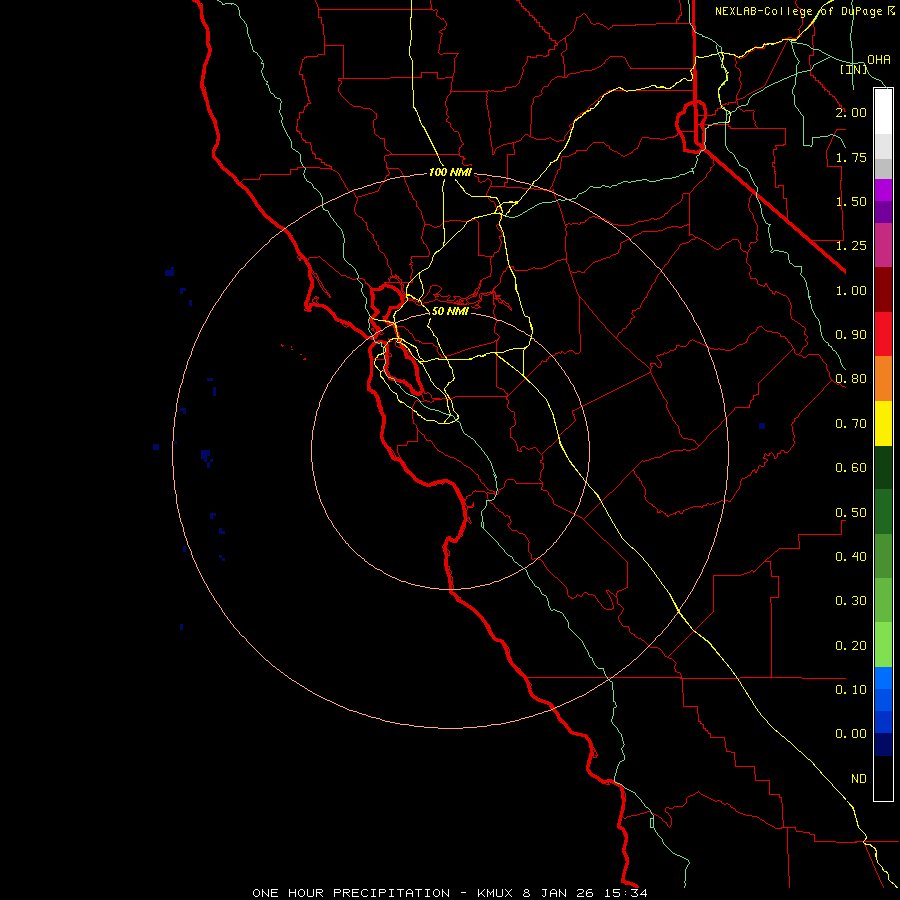Viewport: 900px width, 900px height.
Task: Click the 100 NMI range ring label
Action: (x=451, y=172)
